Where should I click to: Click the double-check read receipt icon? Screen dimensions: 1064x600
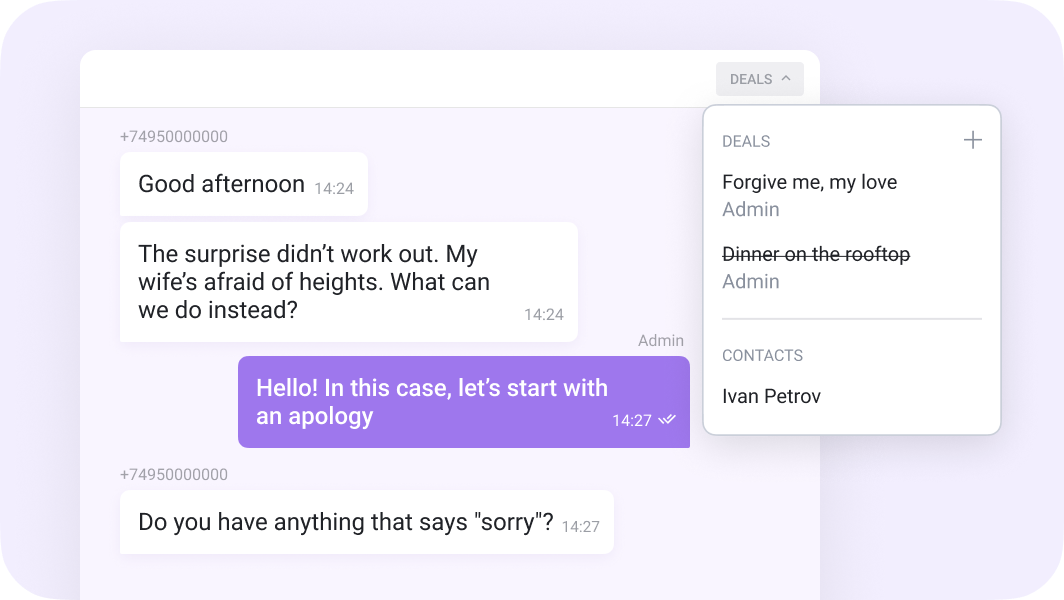click(667, 420)
